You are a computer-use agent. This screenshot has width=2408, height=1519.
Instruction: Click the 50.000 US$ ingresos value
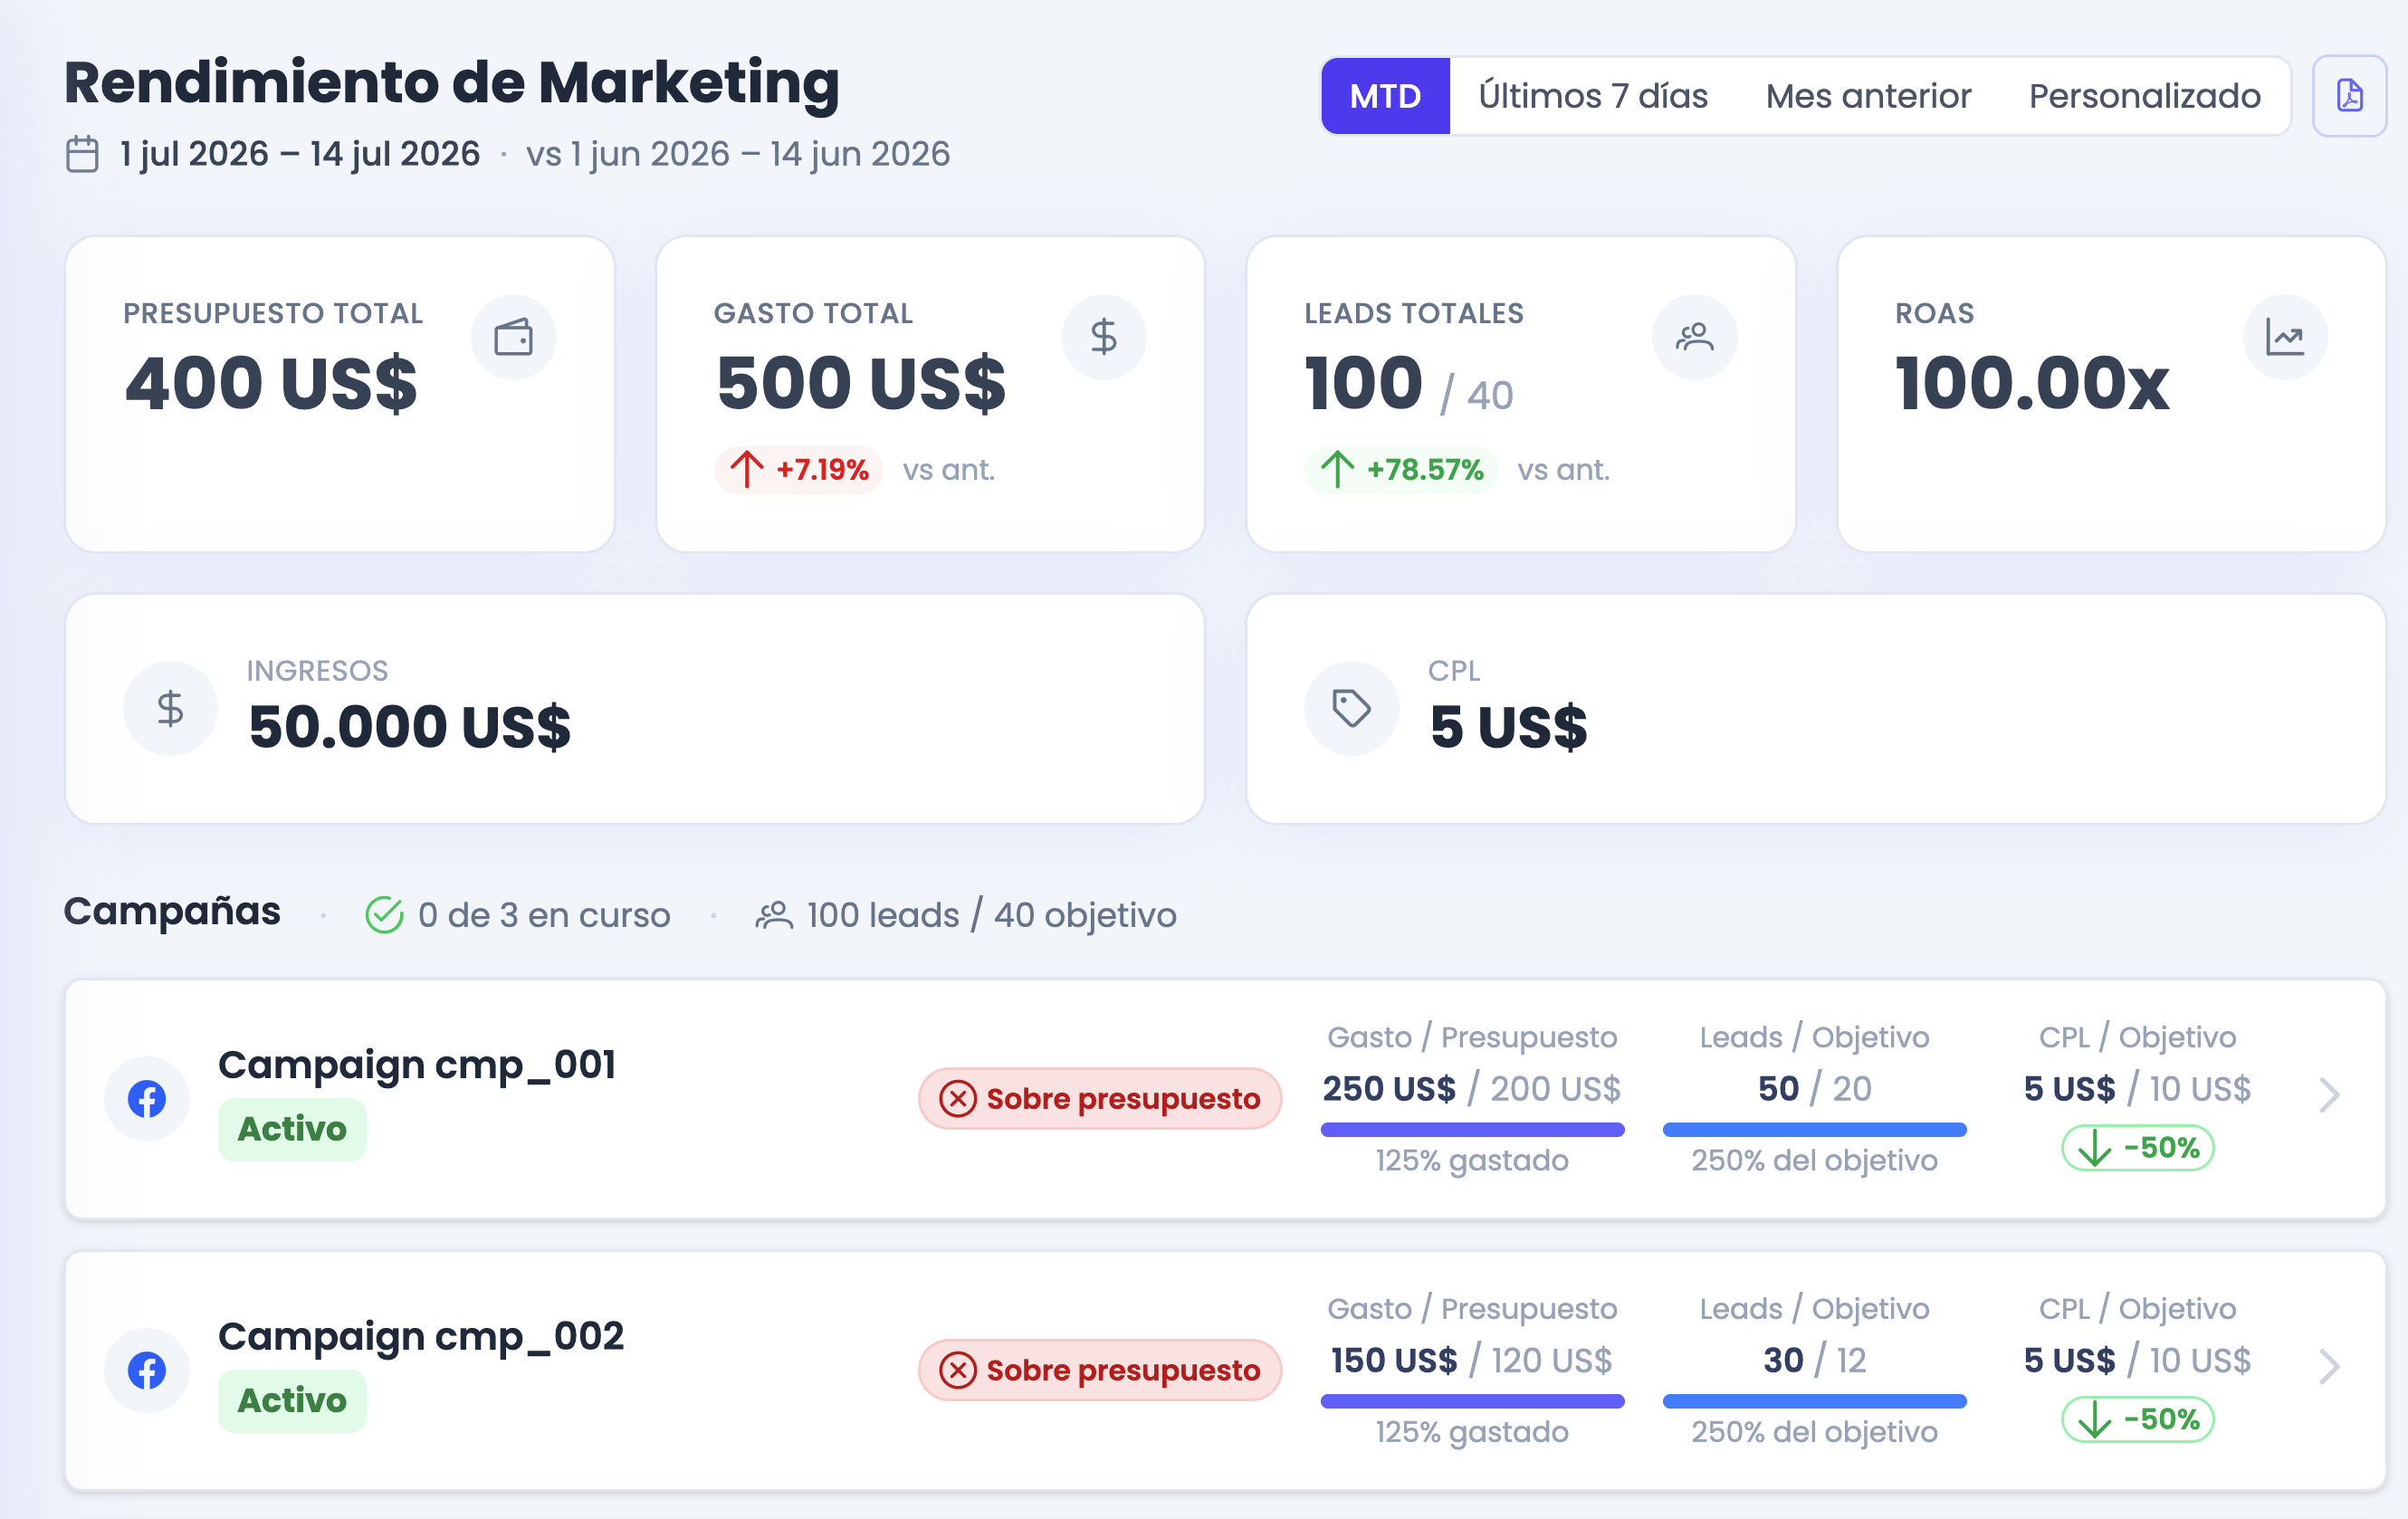[x=409, y=727]
